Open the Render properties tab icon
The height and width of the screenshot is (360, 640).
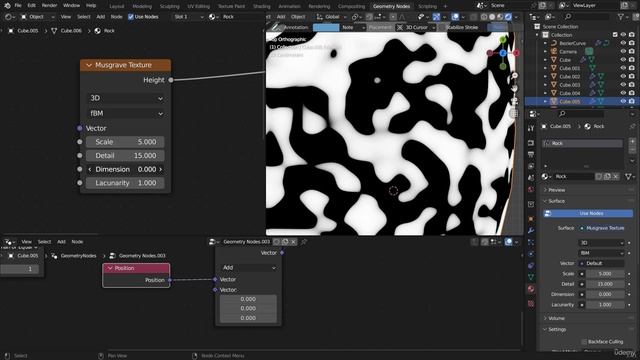tap(531, 143)
